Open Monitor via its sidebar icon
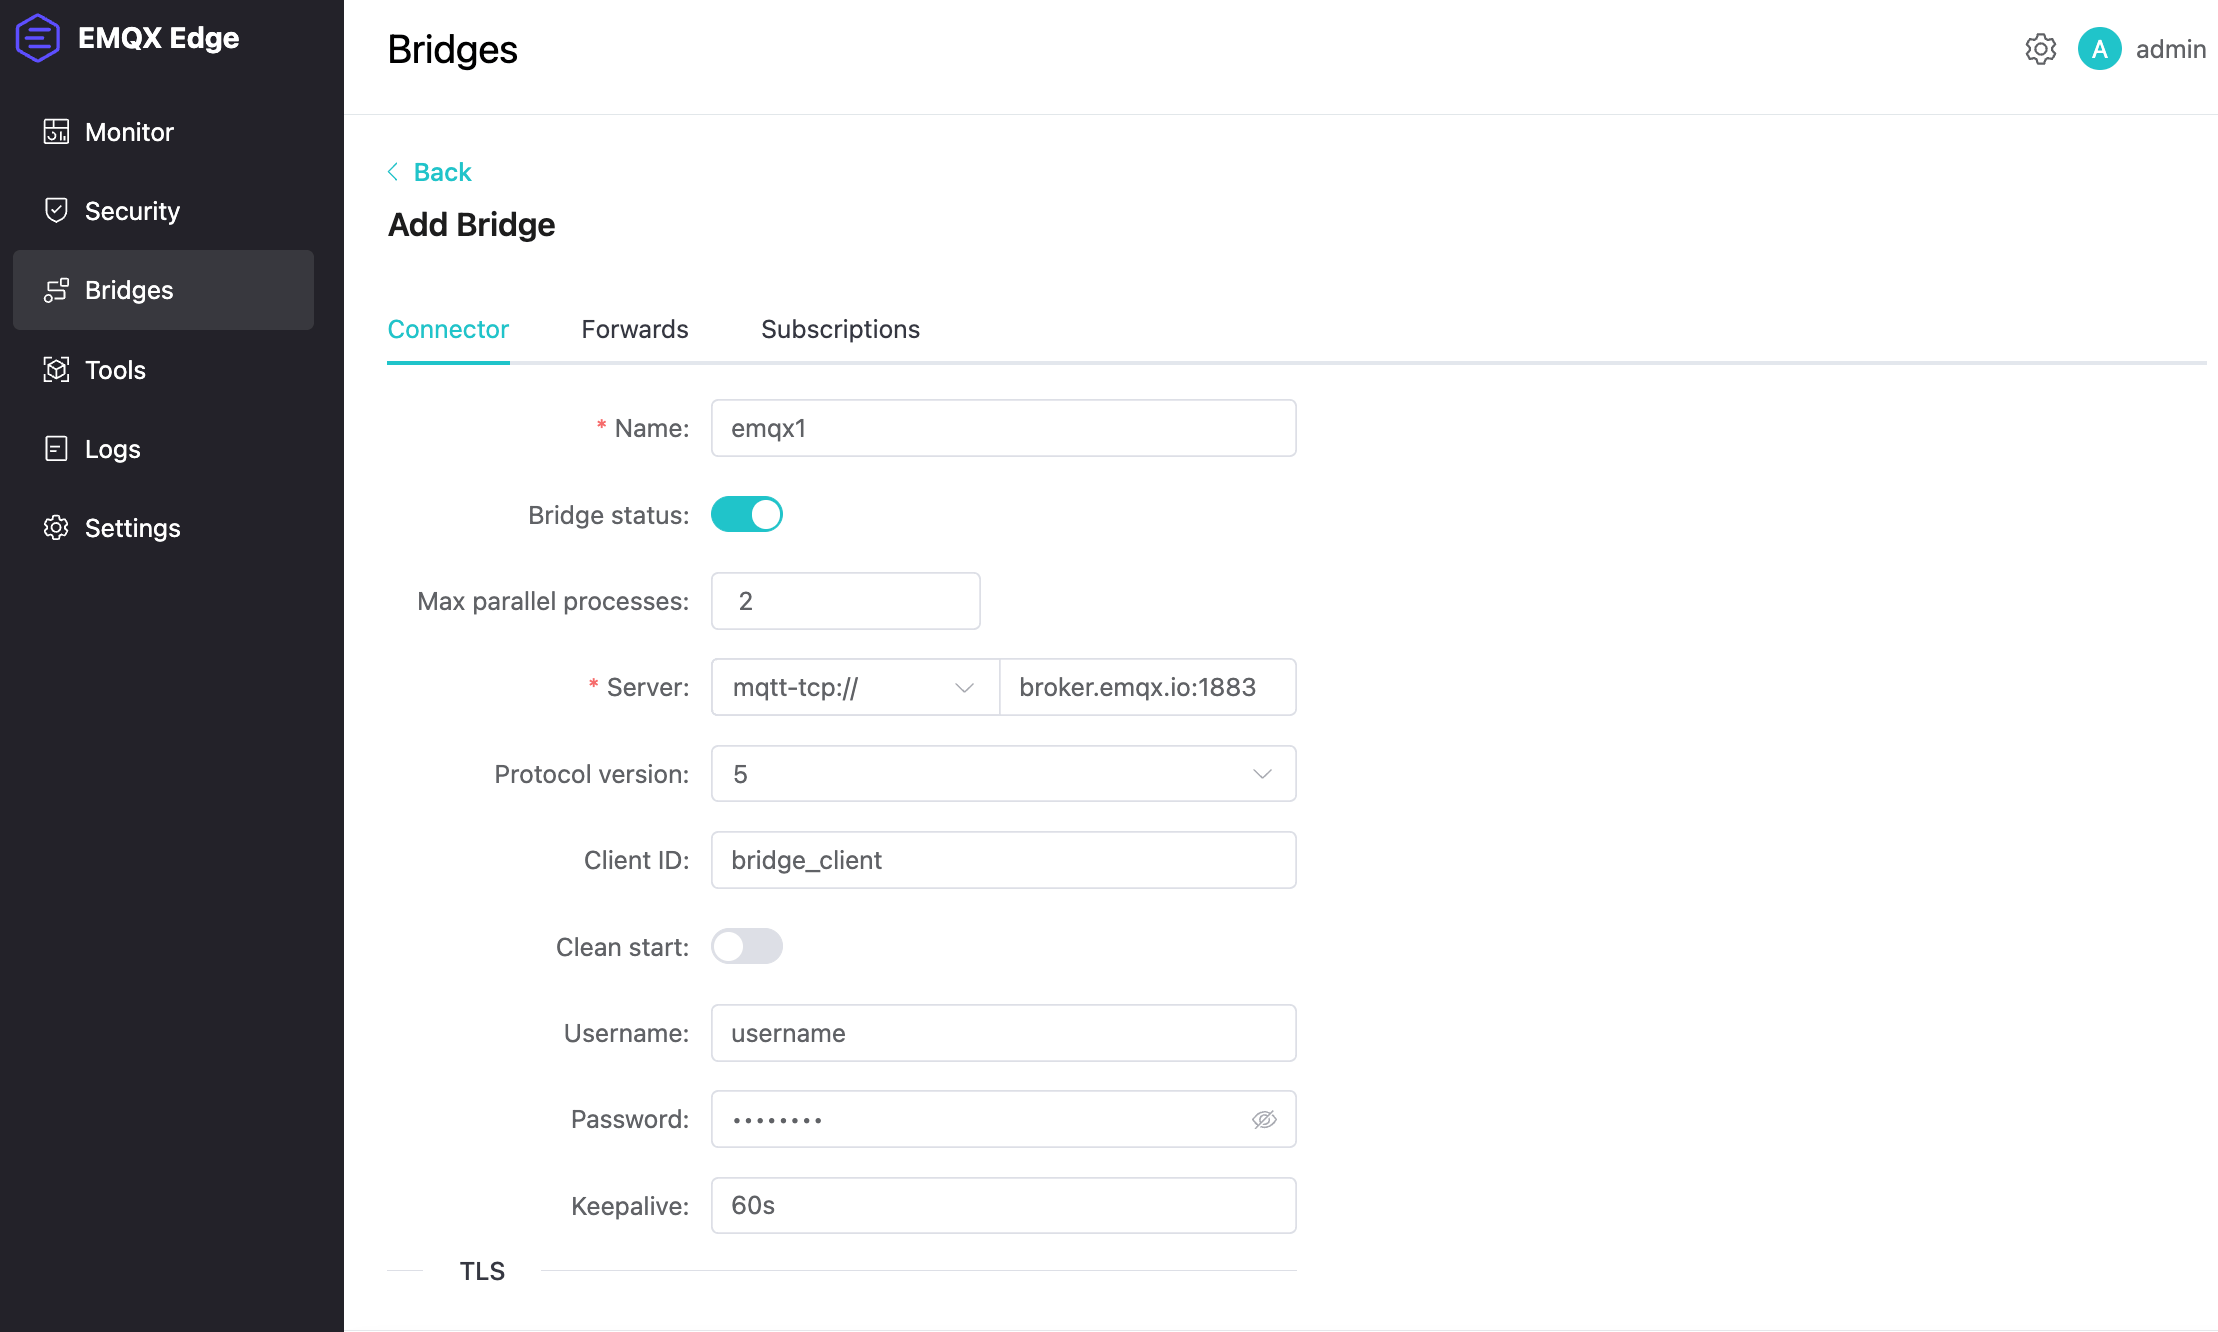The image size is (2218, 1332). pyautogui.click(x=56, y=132)
